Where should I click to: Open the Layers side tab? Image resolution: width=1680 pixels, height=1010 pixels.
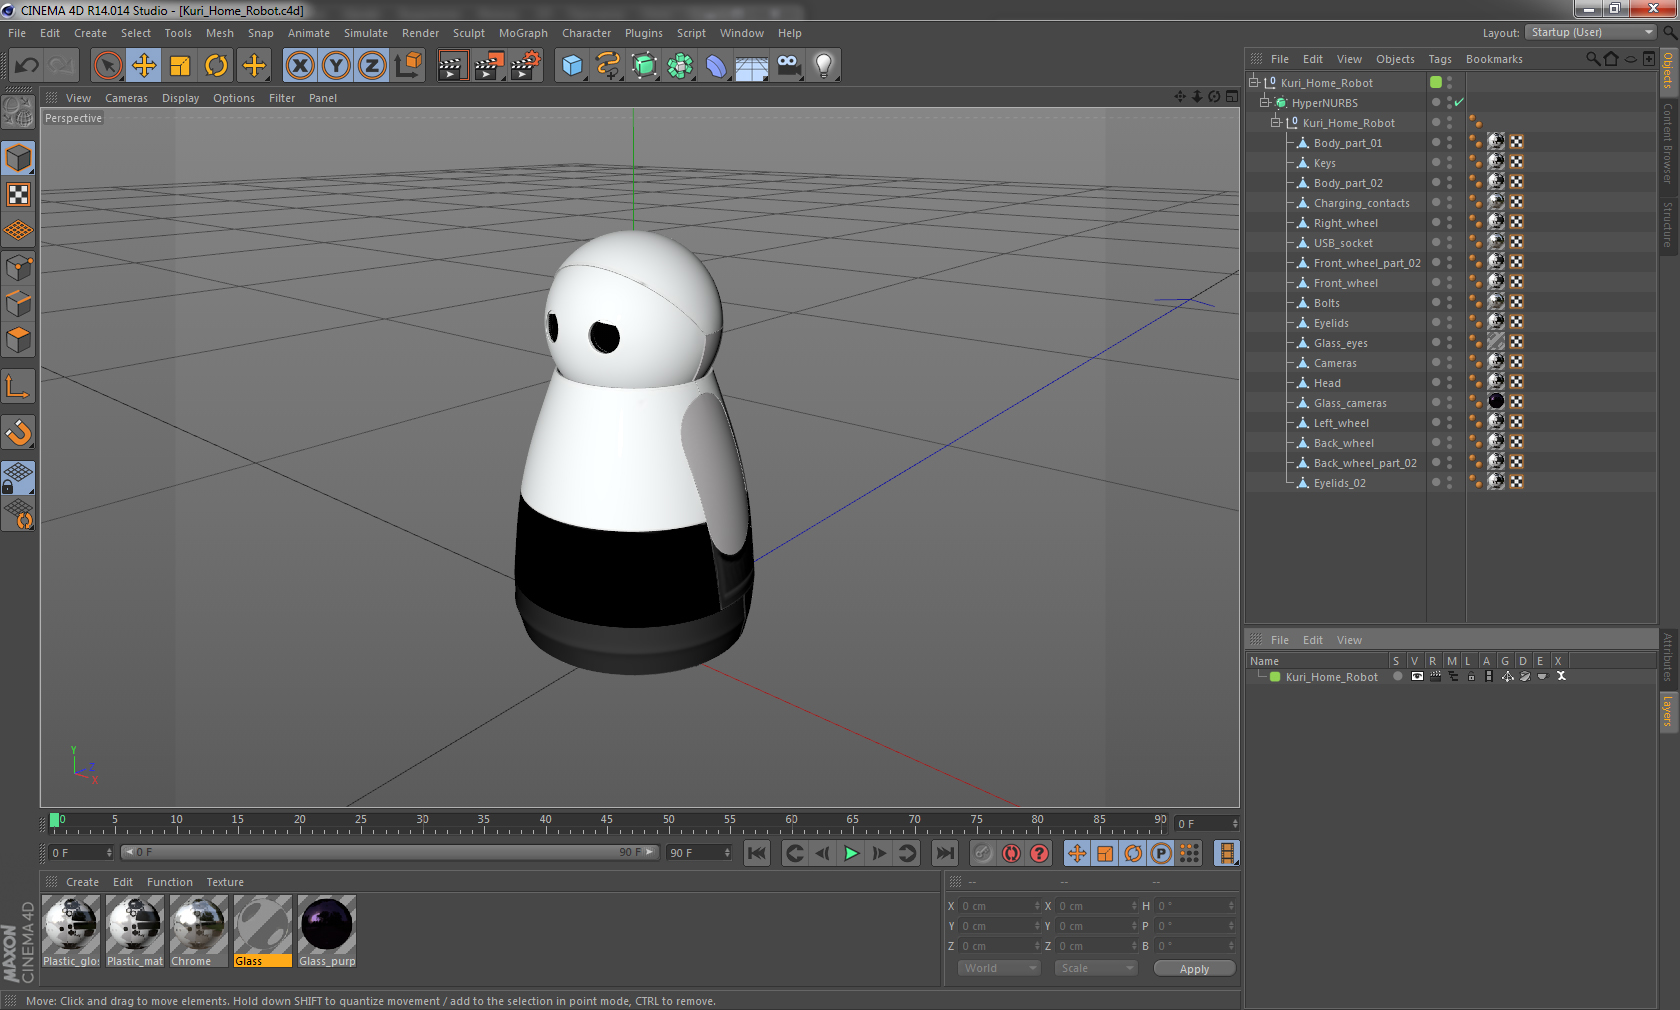click(1668, 711)
